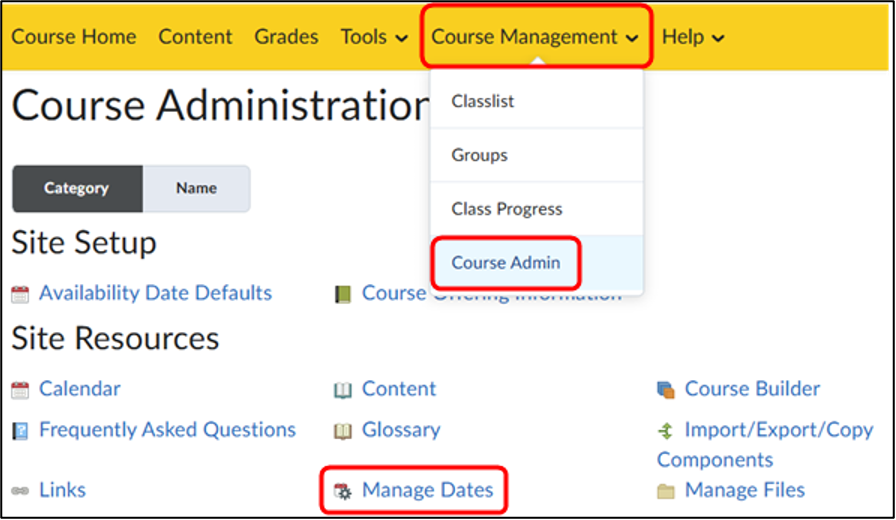
Task: Click the Course Builder blocks icon
Action: tap(666, 390)
